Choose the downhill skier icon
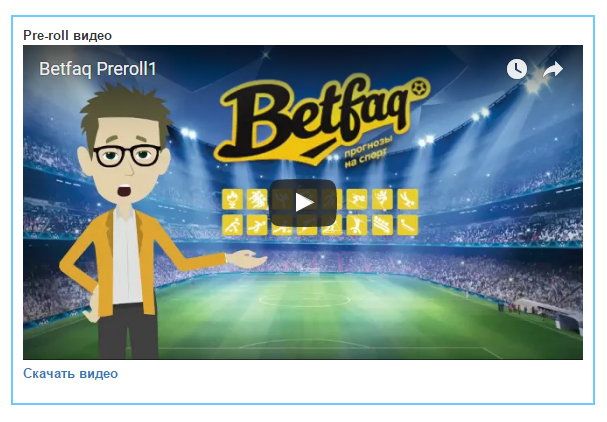Screen dimensions: 607x422 tap(357, 199)
